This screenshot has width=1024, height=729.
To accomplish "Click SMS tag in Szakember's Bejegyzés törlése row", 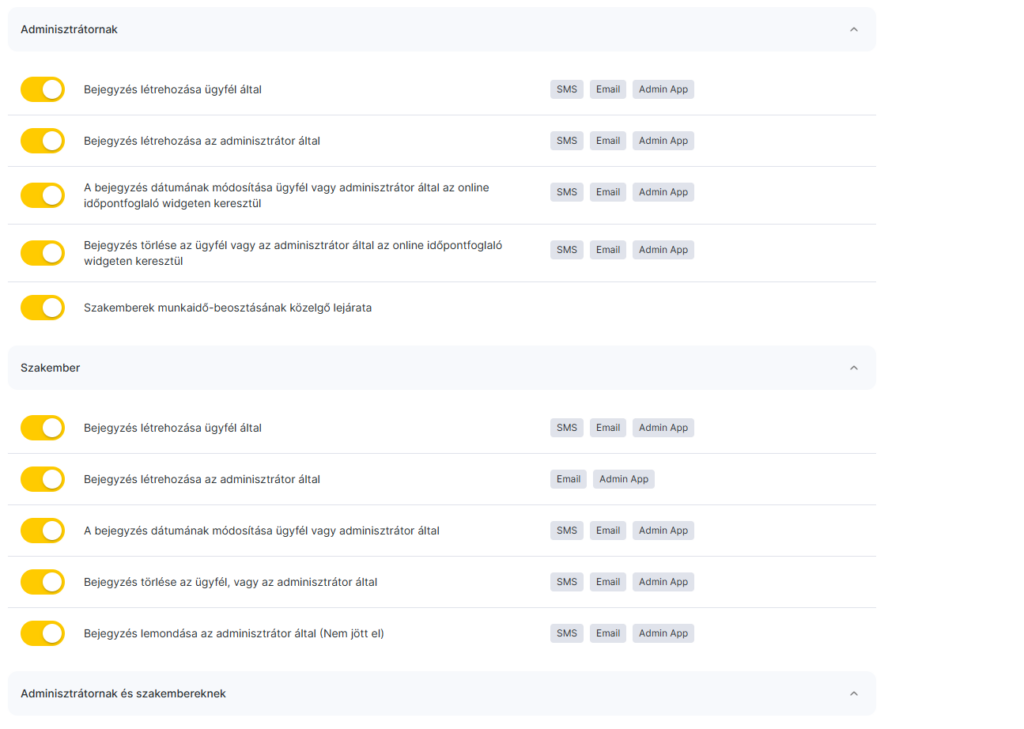I will (x=567, y=582).
